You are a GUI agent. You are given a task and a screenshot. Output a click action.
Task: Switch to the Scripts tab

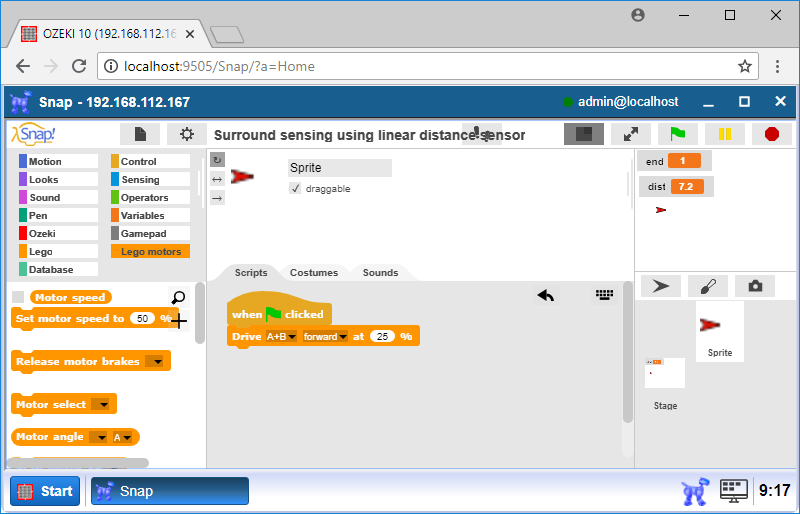click(251, 273)
